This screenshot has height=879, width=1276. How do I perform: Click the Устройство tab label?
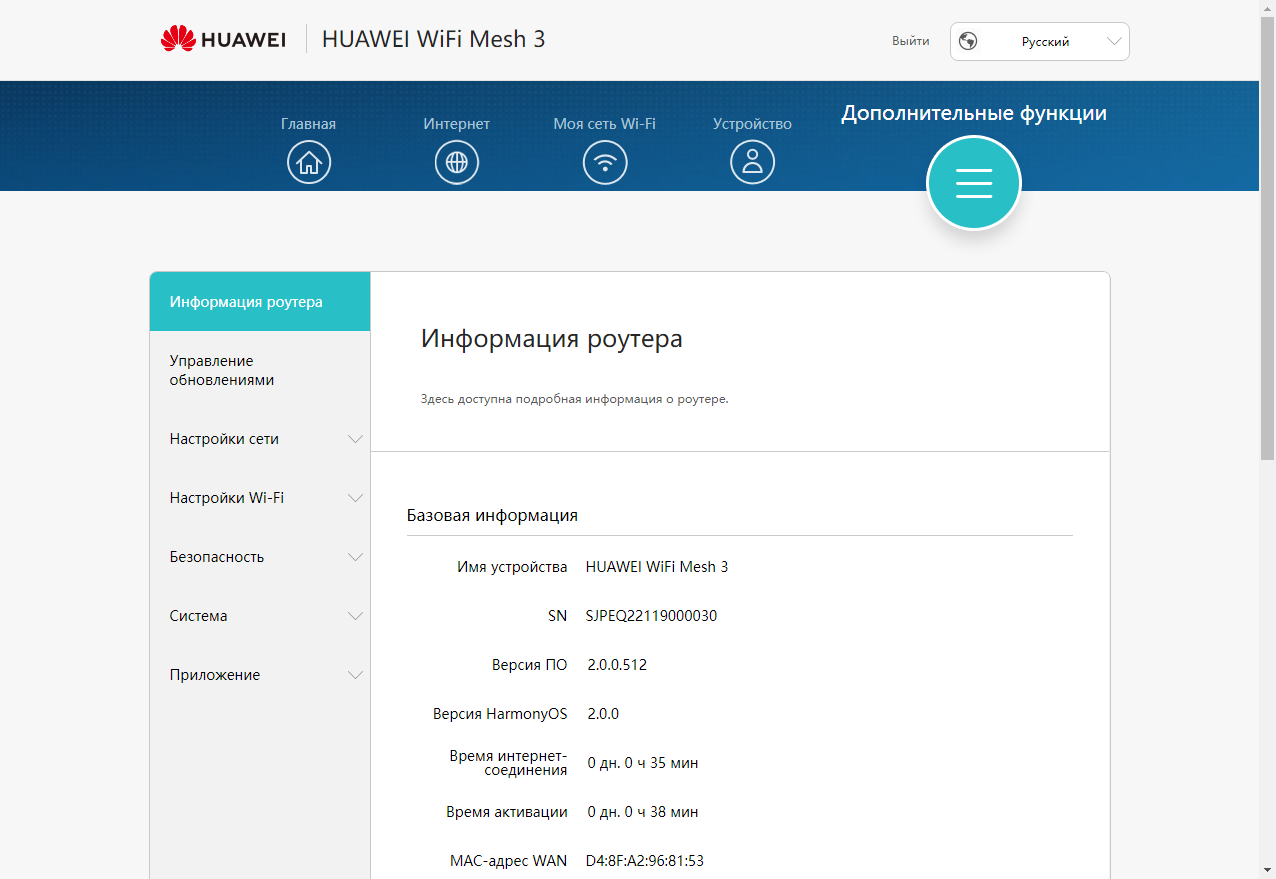coord(752,124)
